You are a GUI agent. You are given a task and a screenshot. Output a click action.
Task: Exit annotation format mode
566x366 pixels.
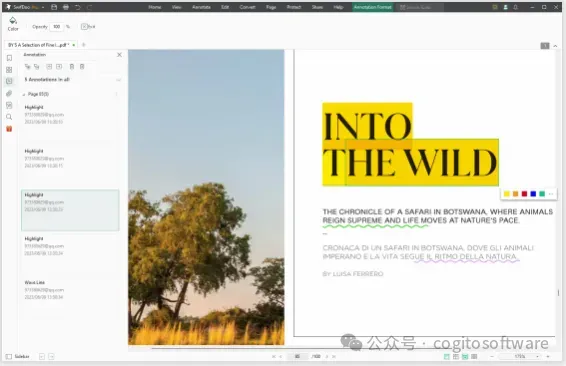[x=88, y=27]
